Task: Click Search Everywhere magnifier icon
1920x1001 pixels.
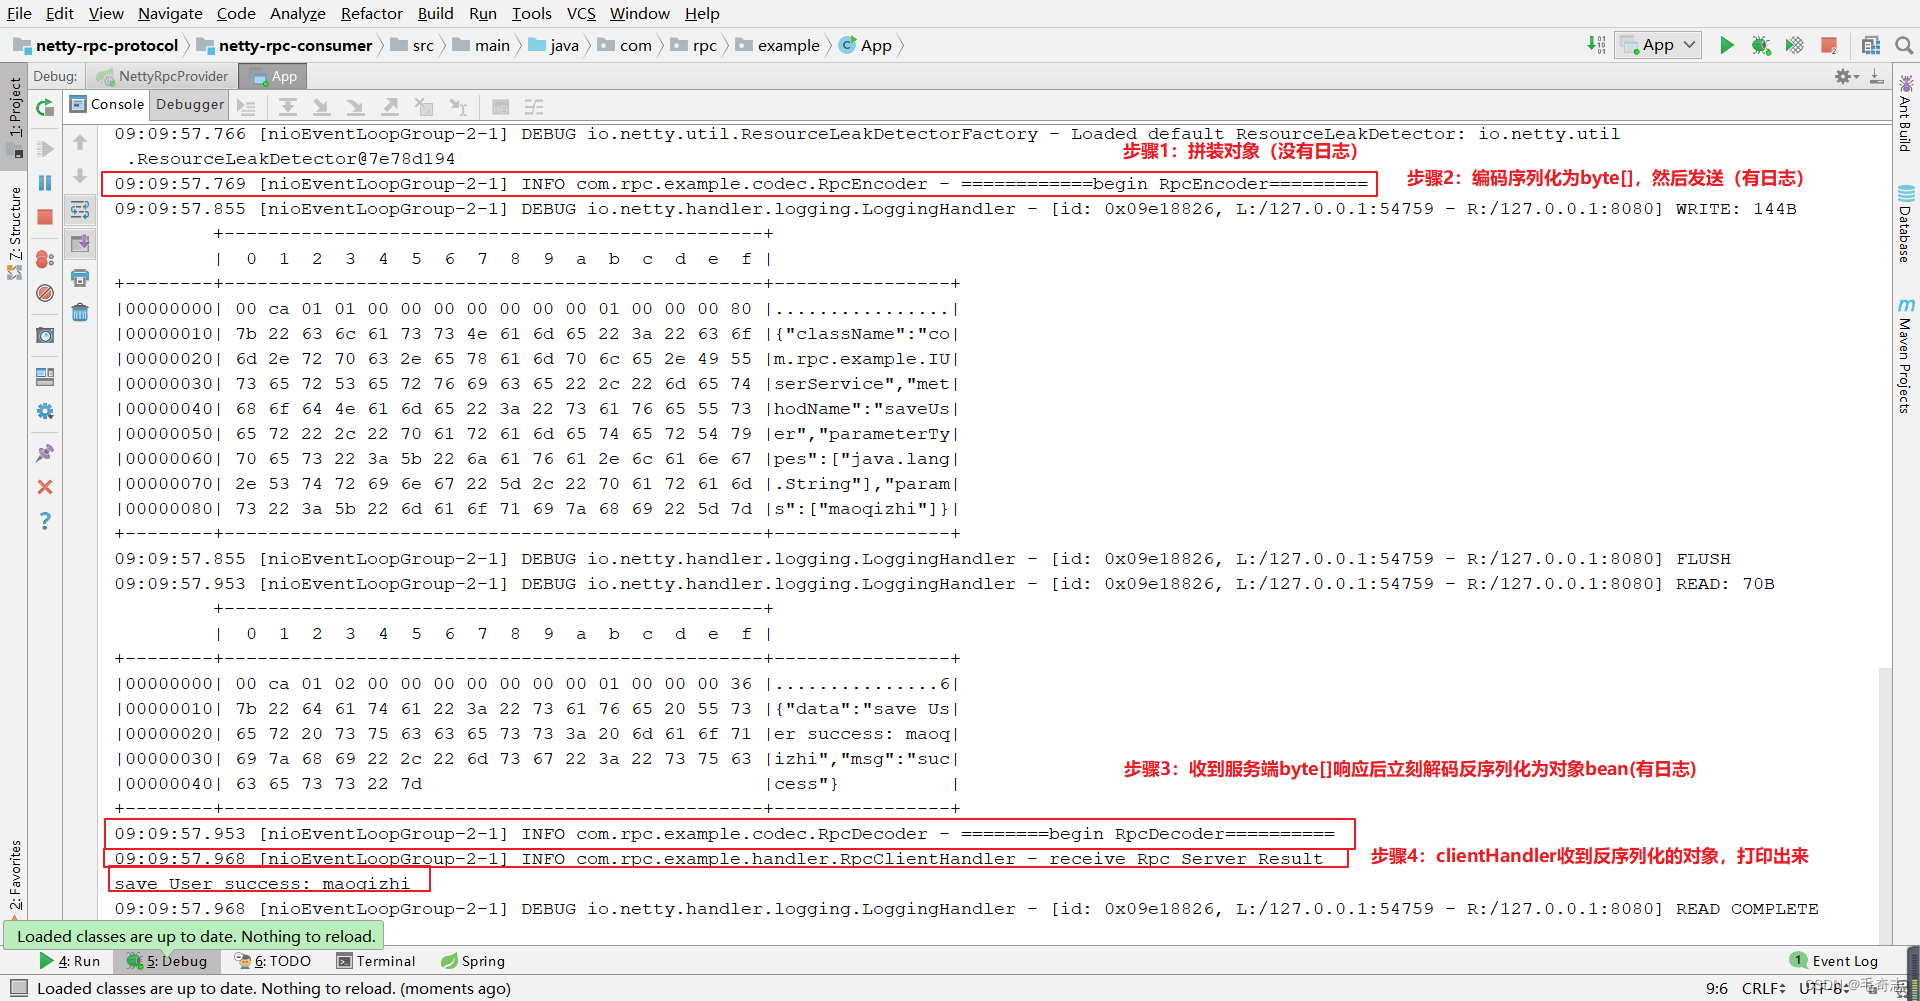Action: click(1904, 45)
